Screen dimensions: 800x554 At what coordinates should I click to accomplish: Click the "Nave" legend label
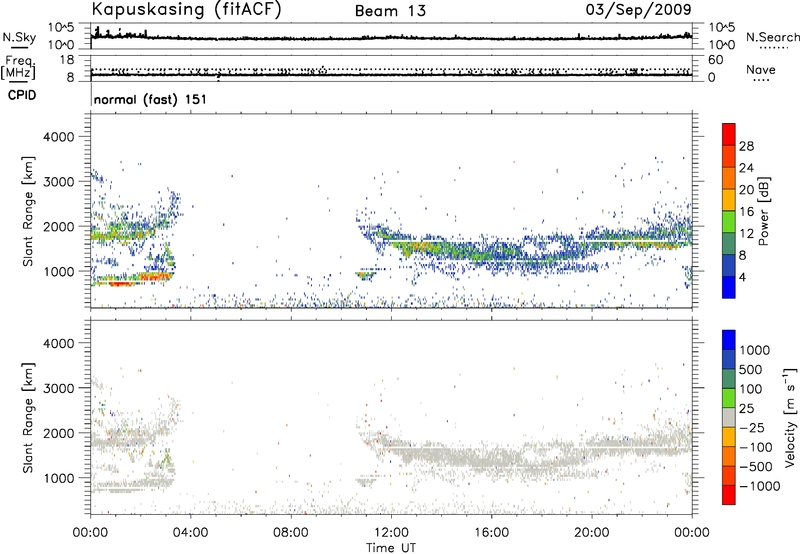coord(761,69)
